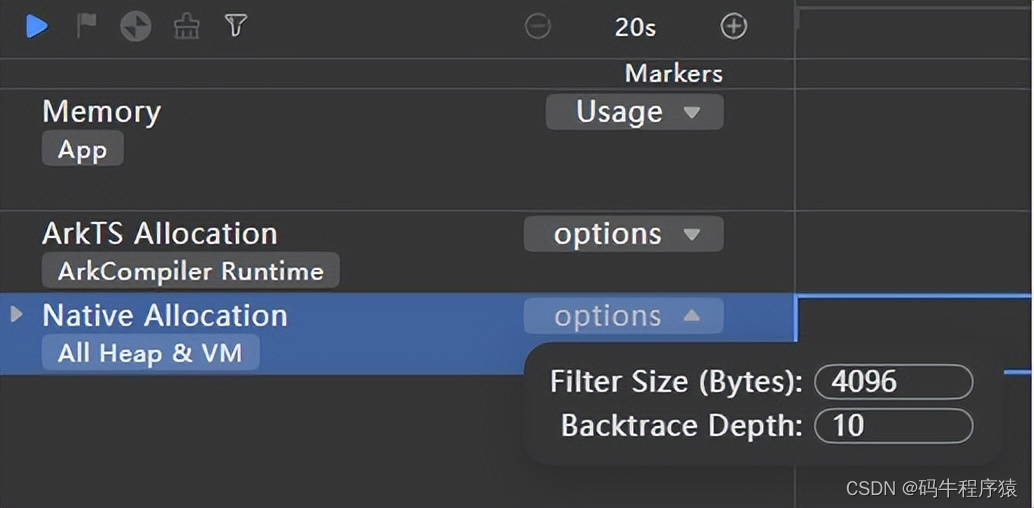Click the flag marker icon
The height and width of the screenshot is (508, 1034).
[x=88, y=26]
